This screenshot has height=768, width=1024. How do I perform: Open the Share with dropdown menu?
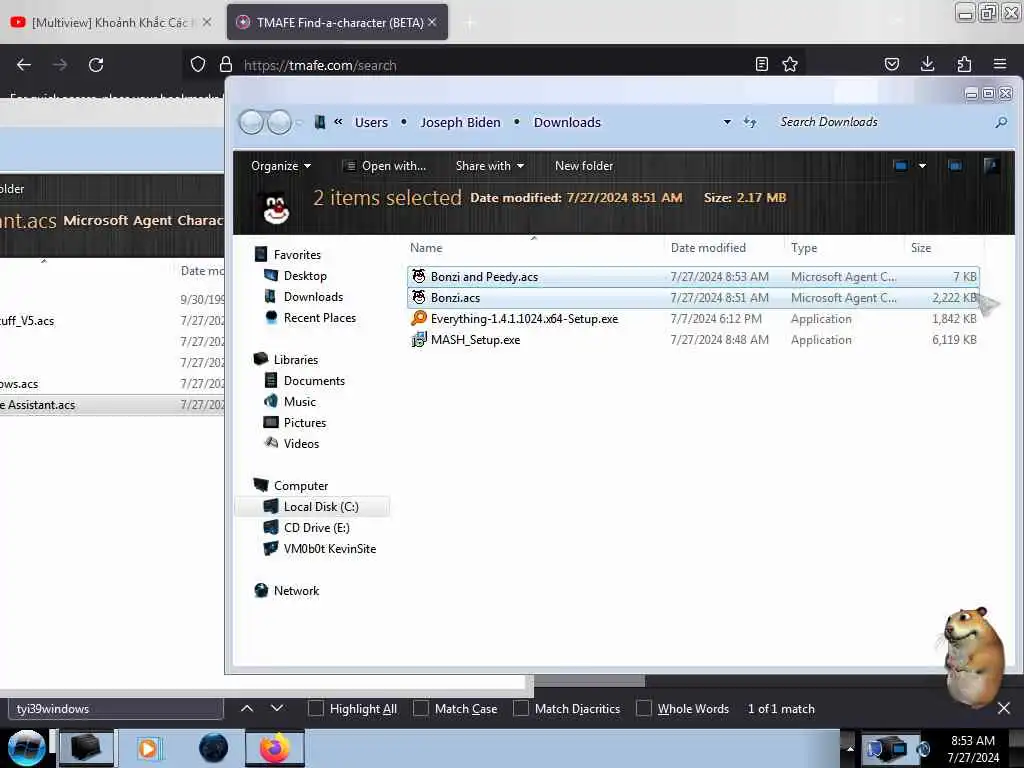point(490,166)
